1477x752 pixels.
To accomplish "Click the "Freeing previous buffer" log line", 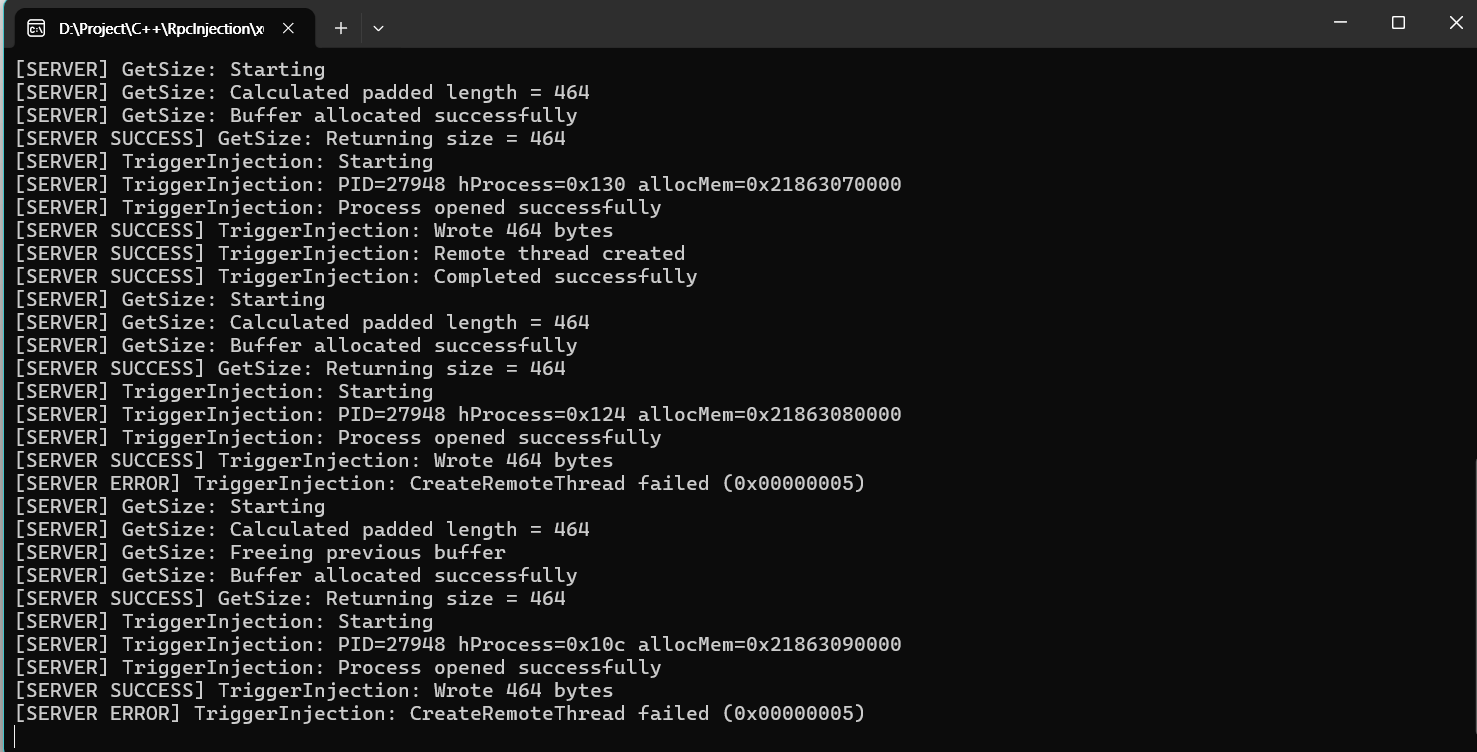I will point(260,553).
